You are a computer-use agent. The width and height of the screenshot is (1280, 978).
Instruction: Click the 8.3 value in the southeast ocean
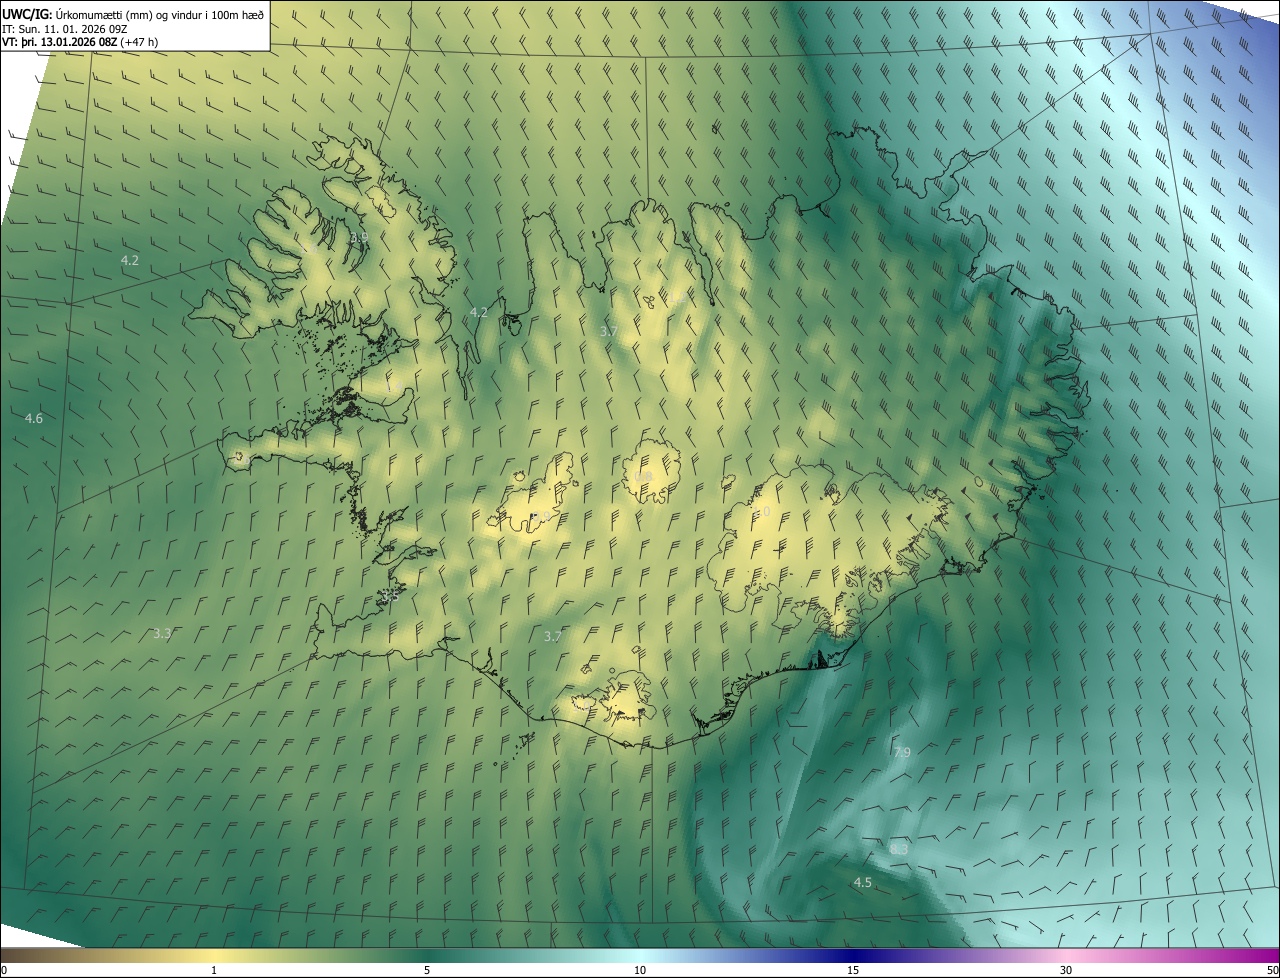pos(899,849)
